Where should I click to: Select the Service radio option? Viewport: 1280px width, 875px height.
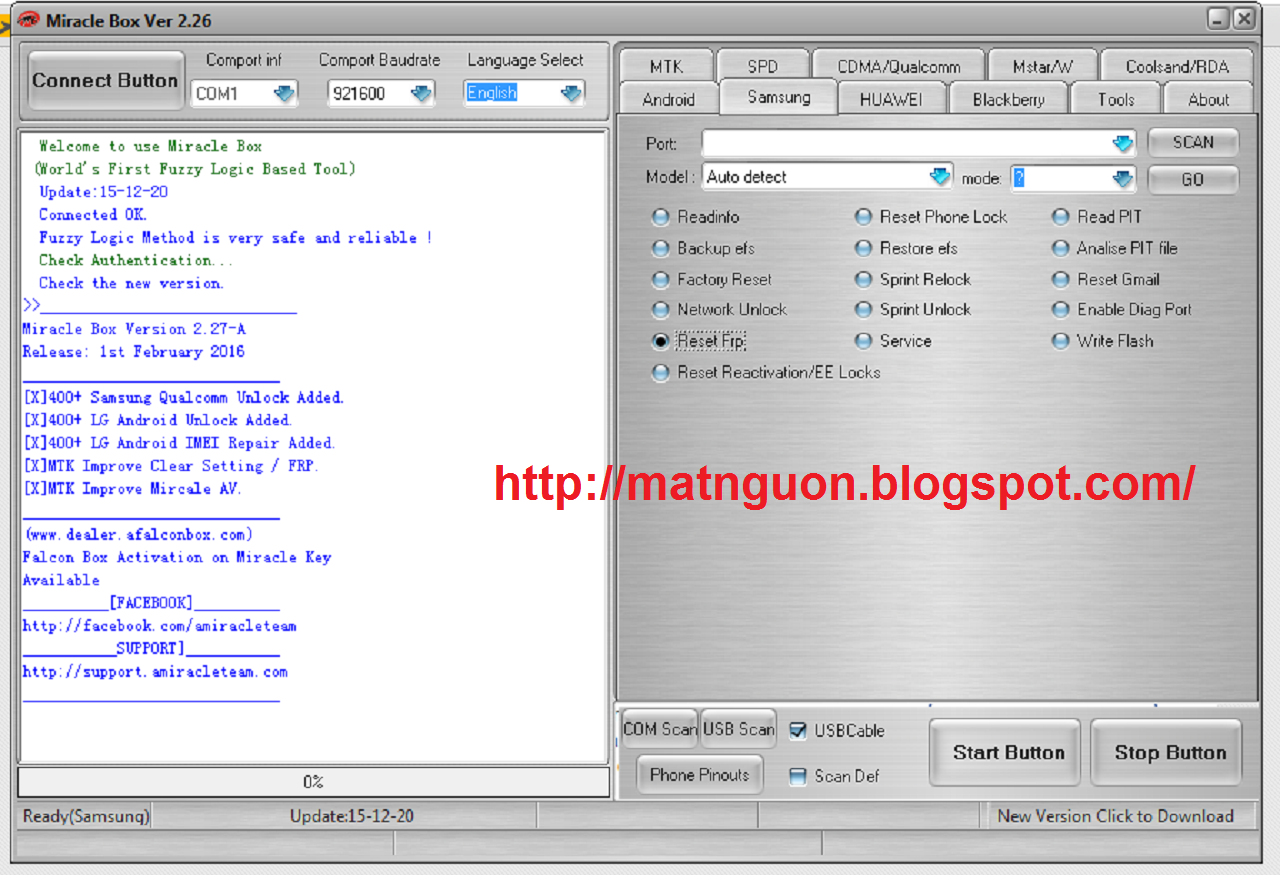[863, 341]
